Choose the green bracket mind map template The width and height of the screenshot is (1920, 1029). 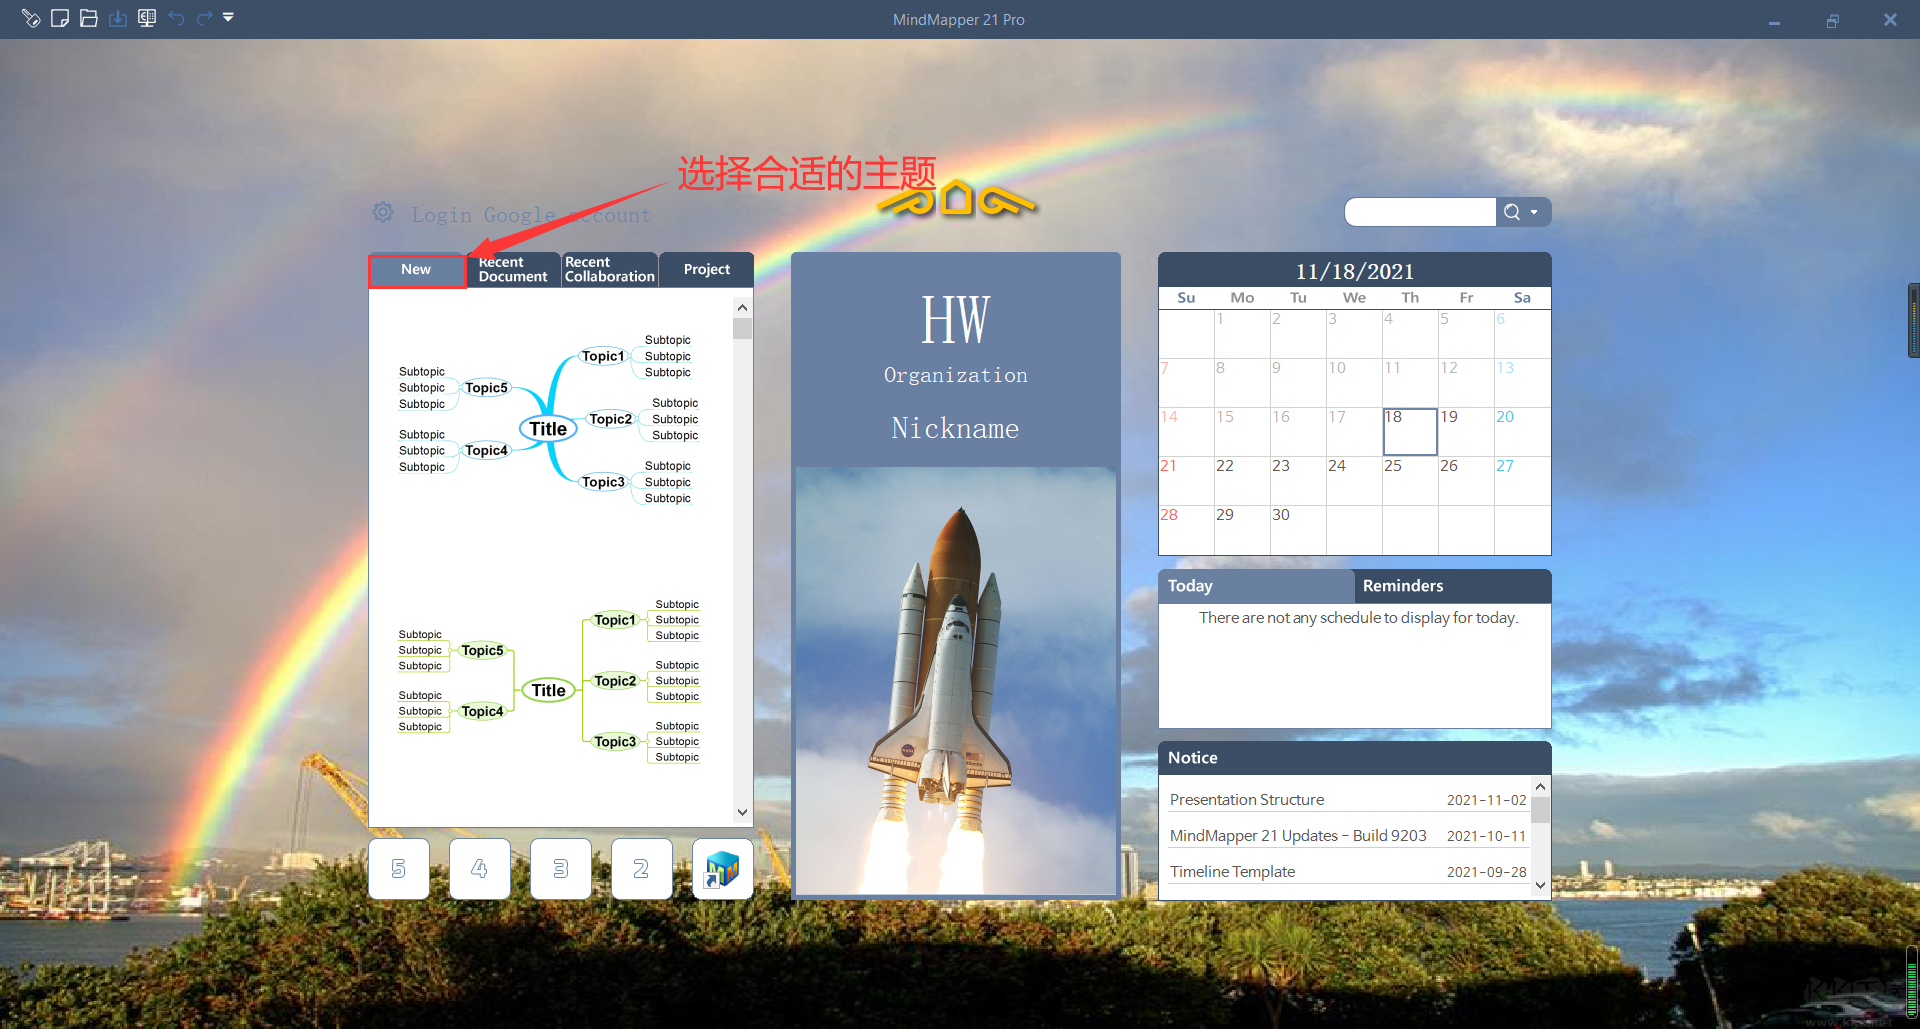coord(548,681)
